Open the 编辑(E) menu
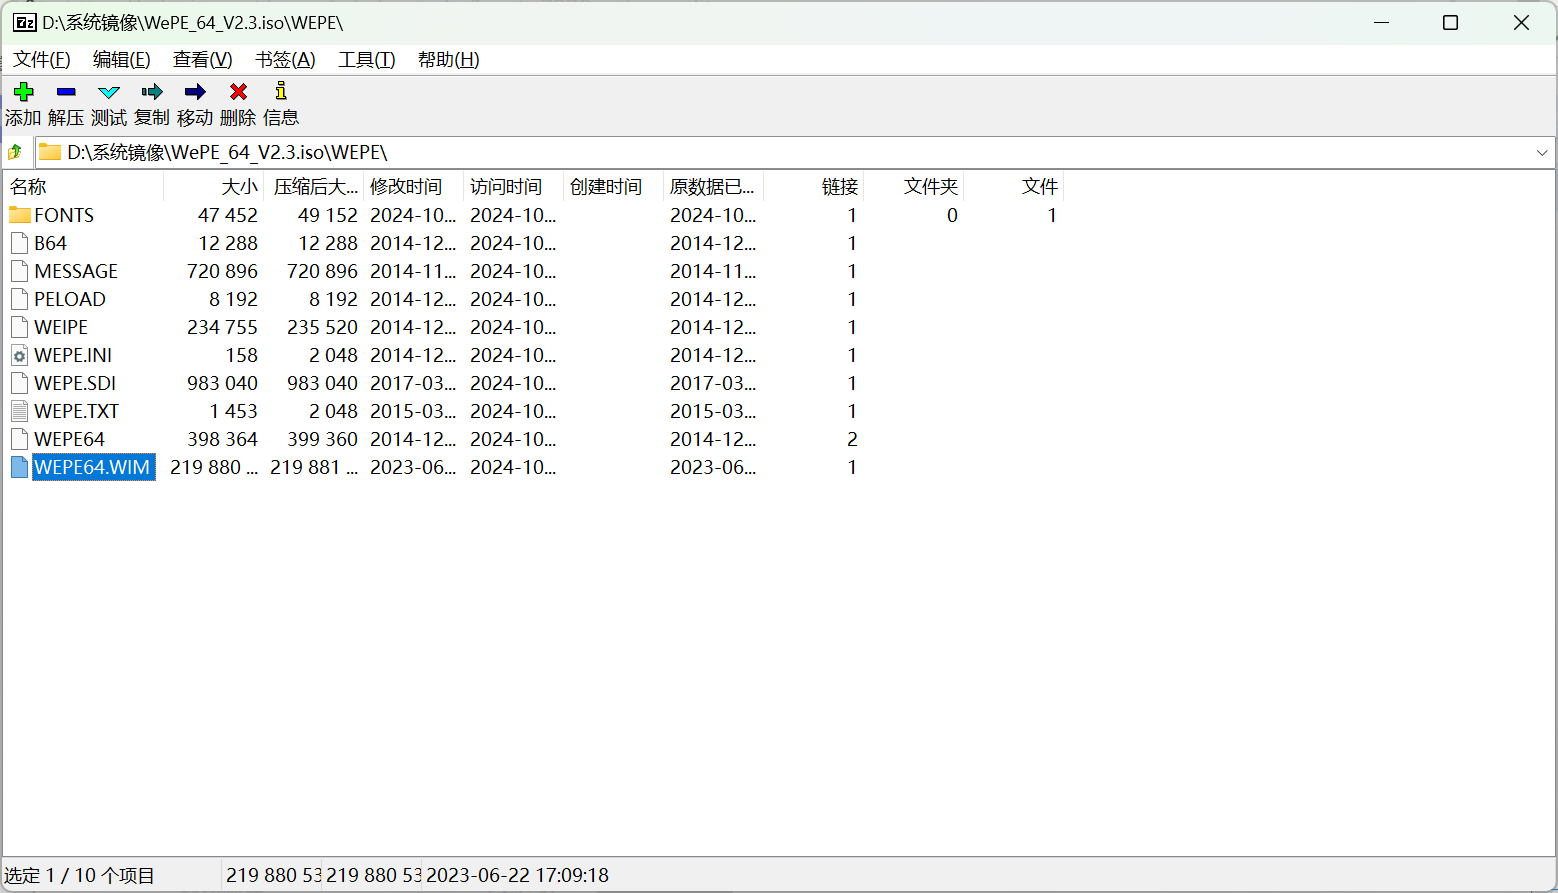This screenshot has width=1558, height=893. (122, 60)
